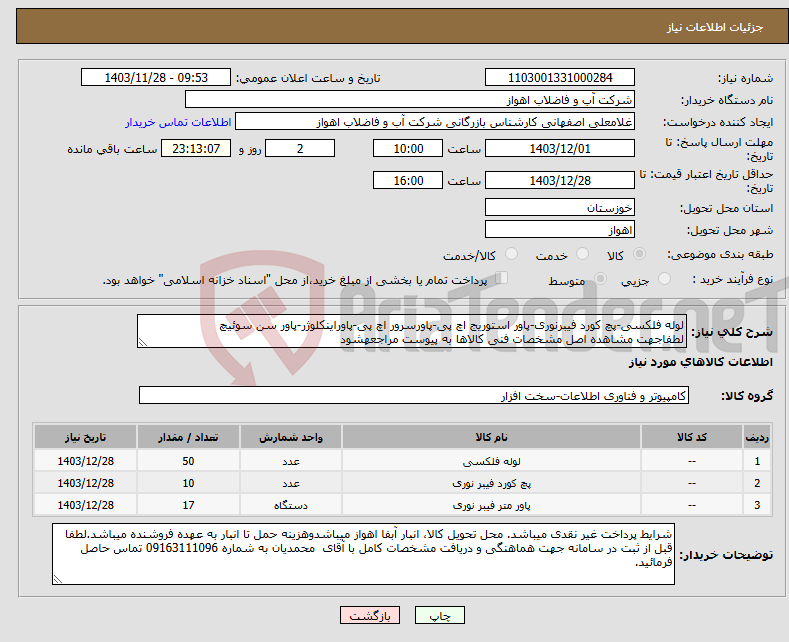The height and width of the screenshot is (642, 789).
Task: Click row number 3 in items table
Action: tap(757, 505)
